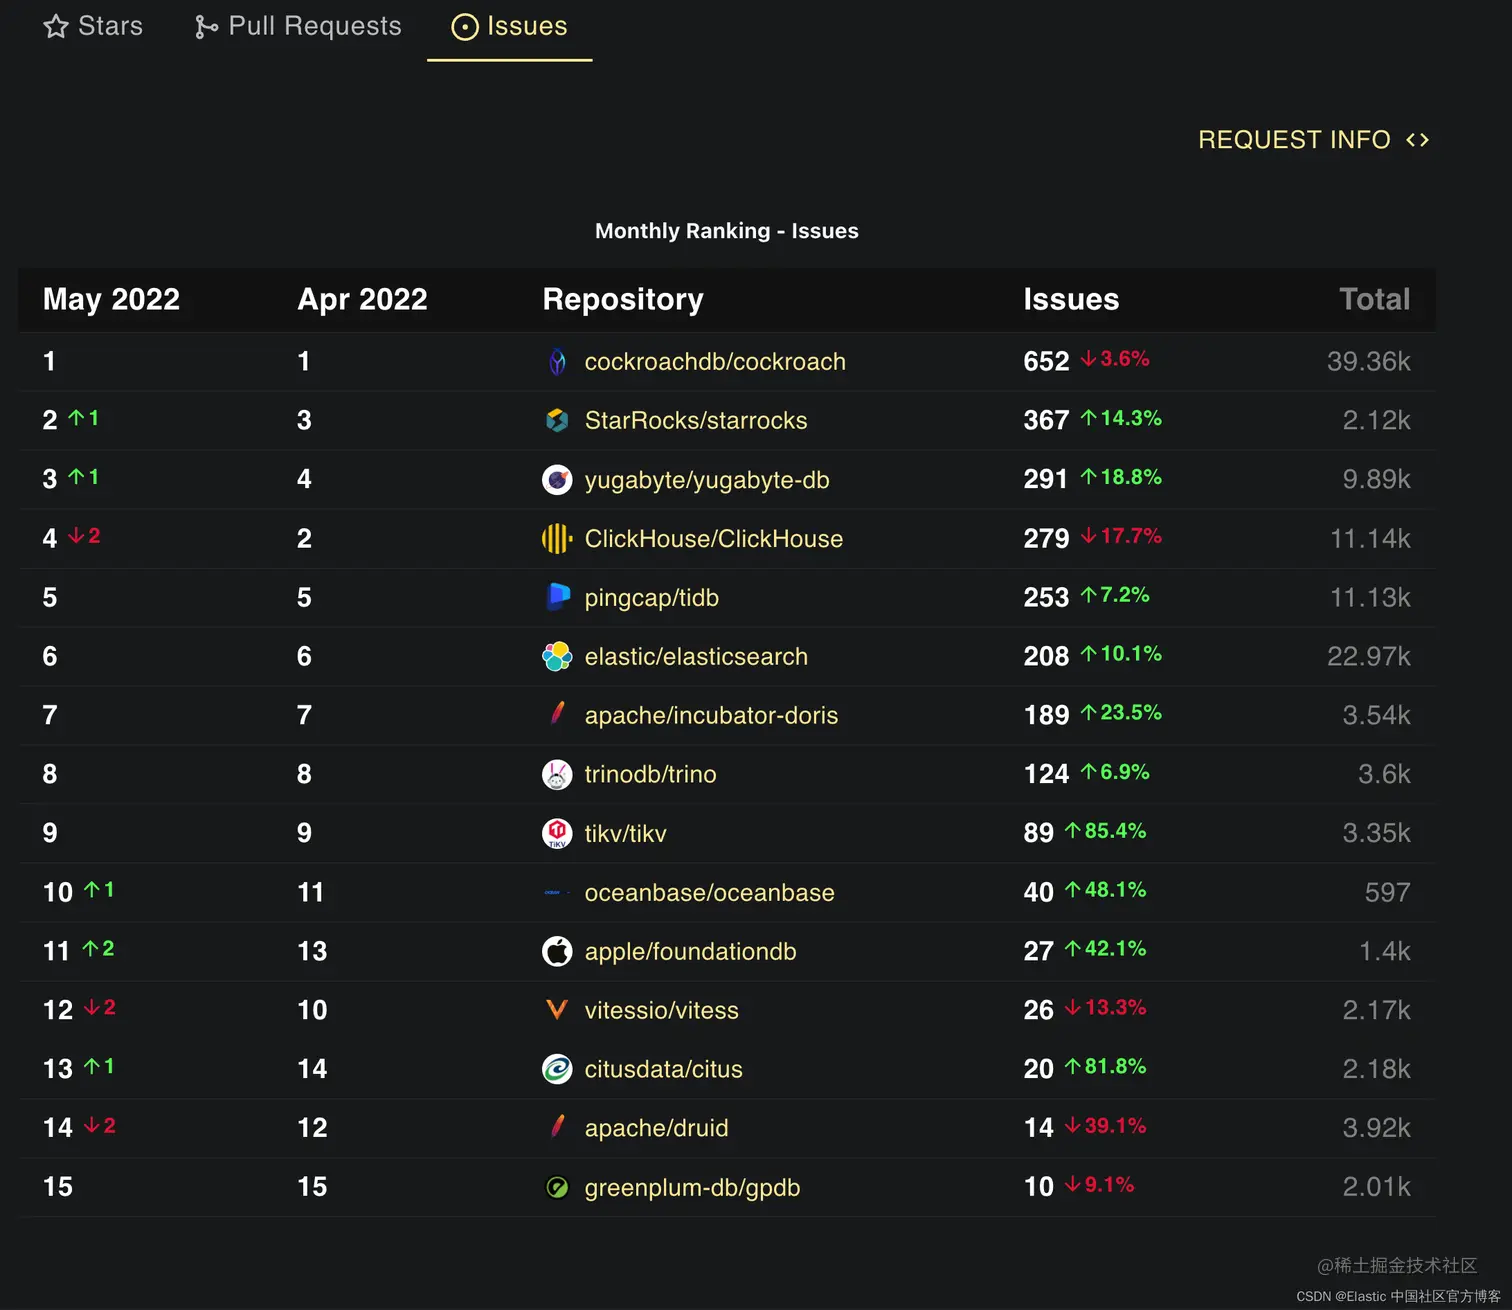
Task: Click the Apple logo icon
Action: pyautogui.click(x=557, y=951)
